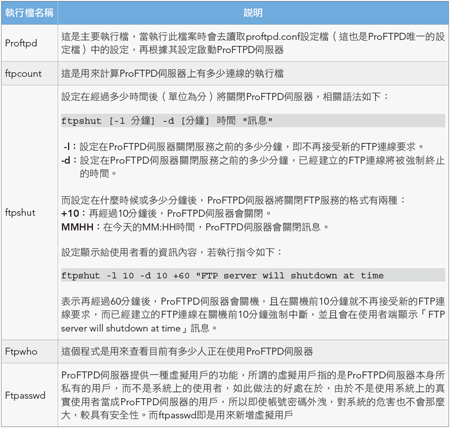Click the Proftpd description mentioning proftpd.conf

click(x=253, y=43)
